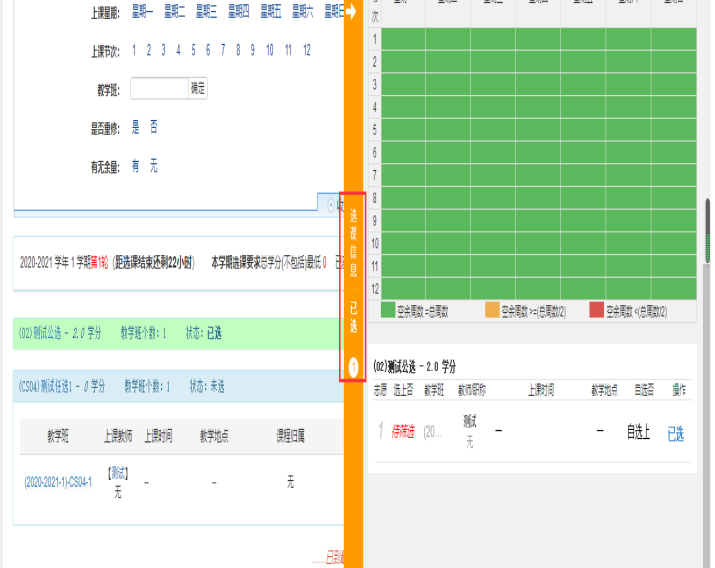Select period 4 in 上课节次 filter
The width and height of the screenshot is (715, 568).
pos(178,50)
